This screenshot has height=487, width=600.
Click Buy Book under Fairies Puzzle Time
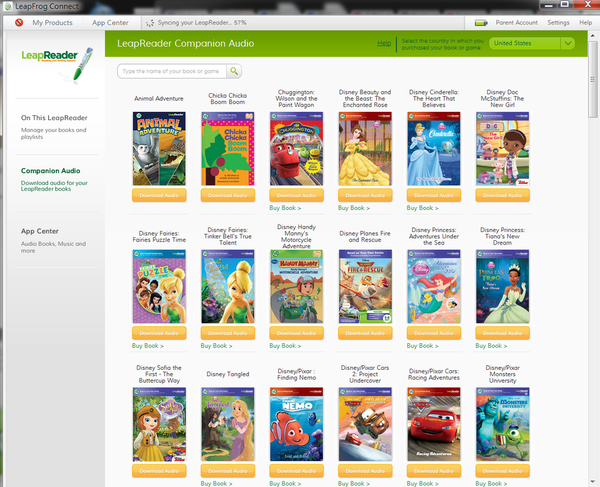click(x=148, y=346)
